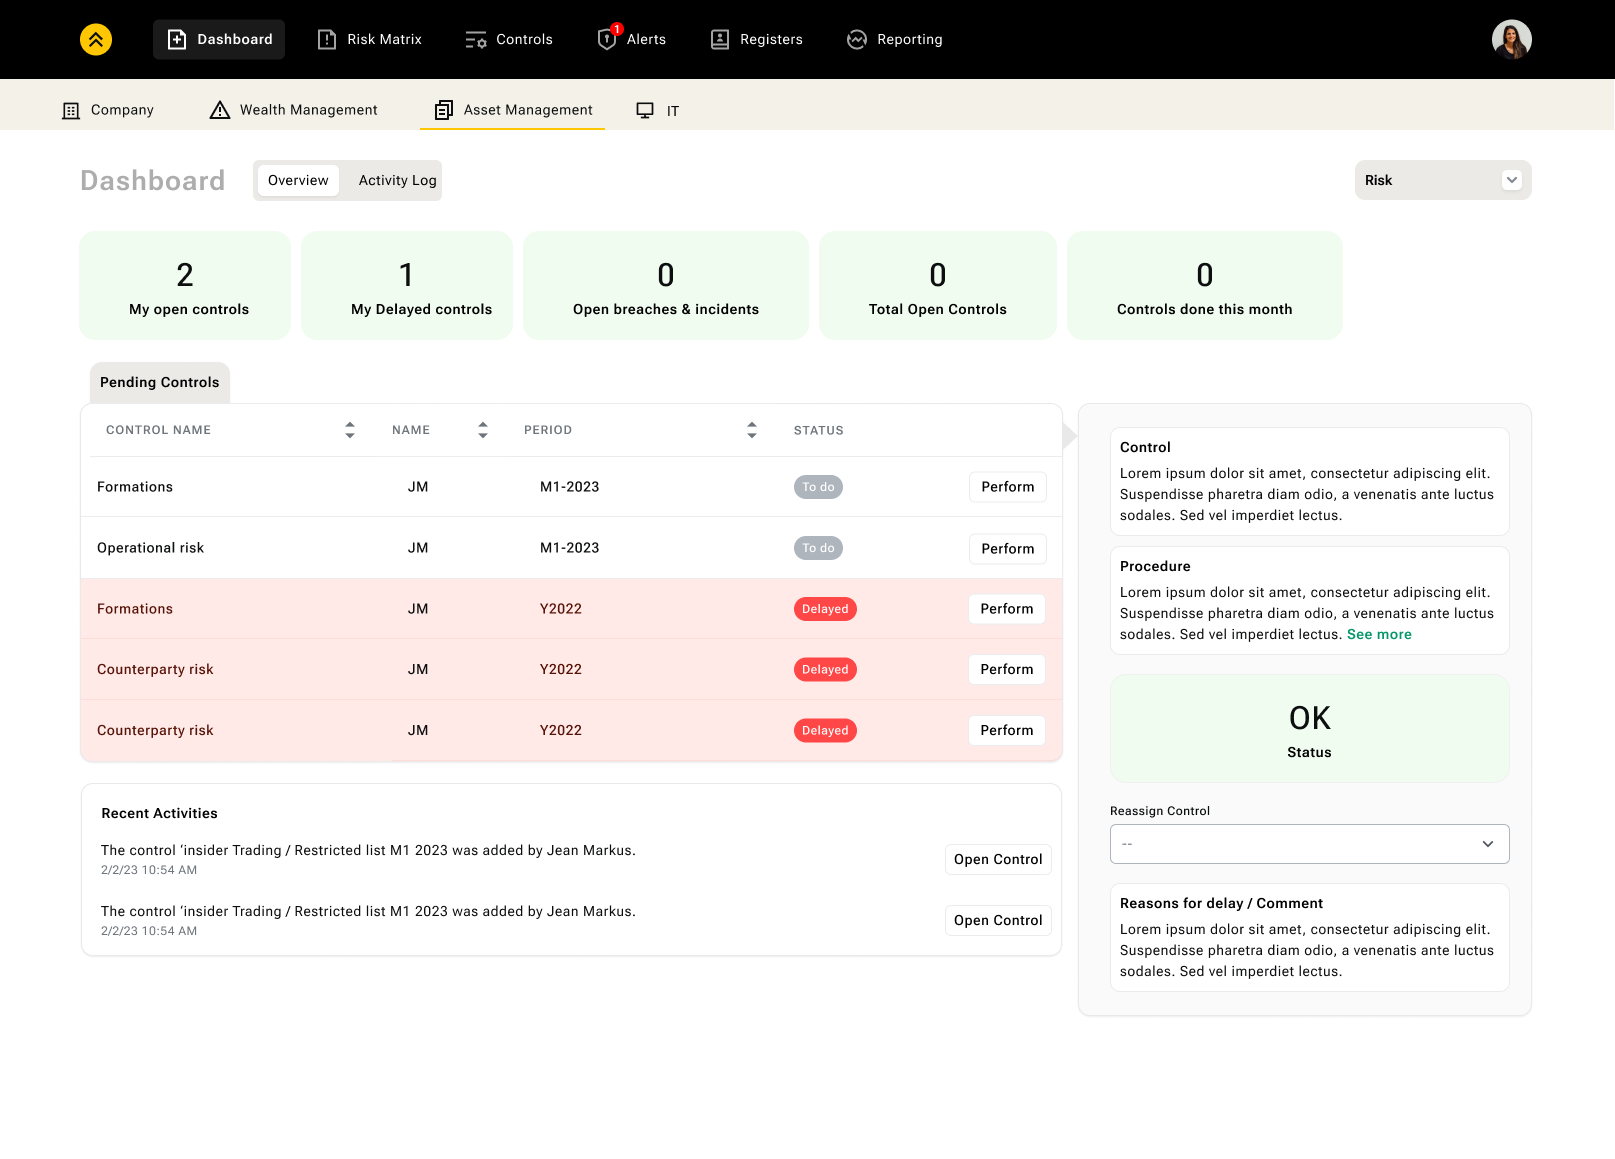
Task: Open the Reporting chart icon
Action: click(x=857, y=40)
